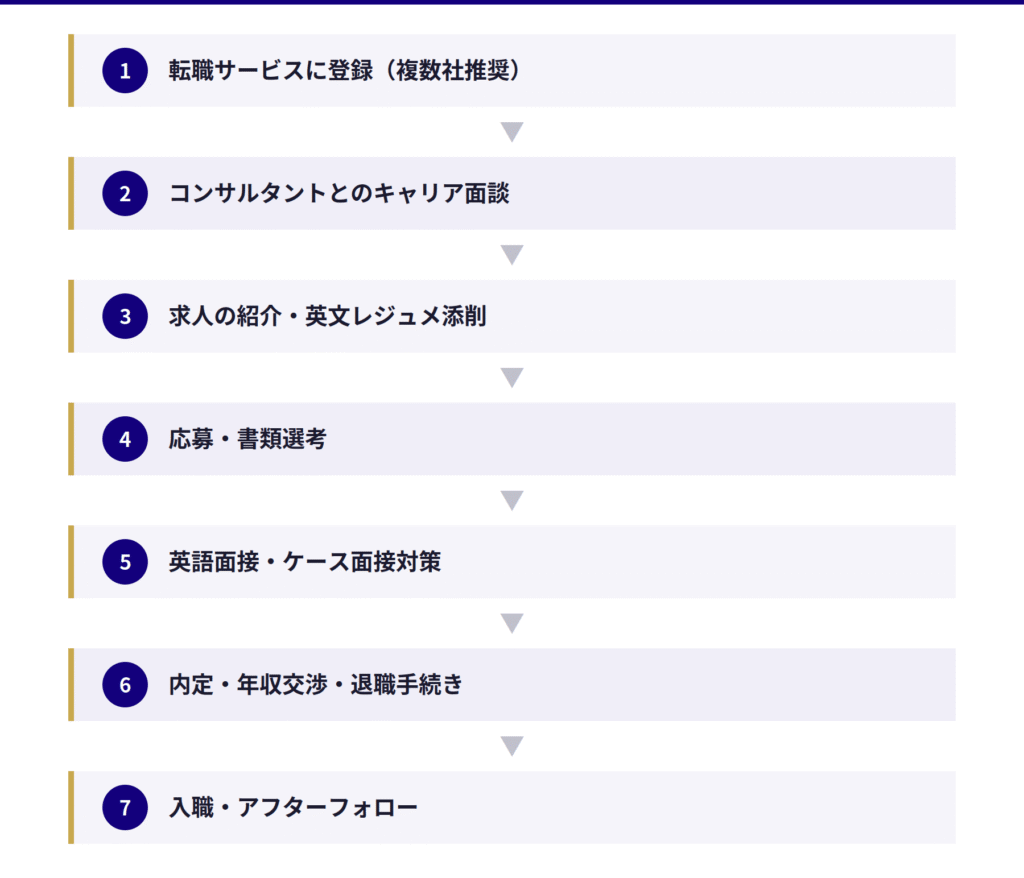Viewport: 1024px width, 878px height.
Task: Click the number 1 step circle
Action: tap(125, 70)
